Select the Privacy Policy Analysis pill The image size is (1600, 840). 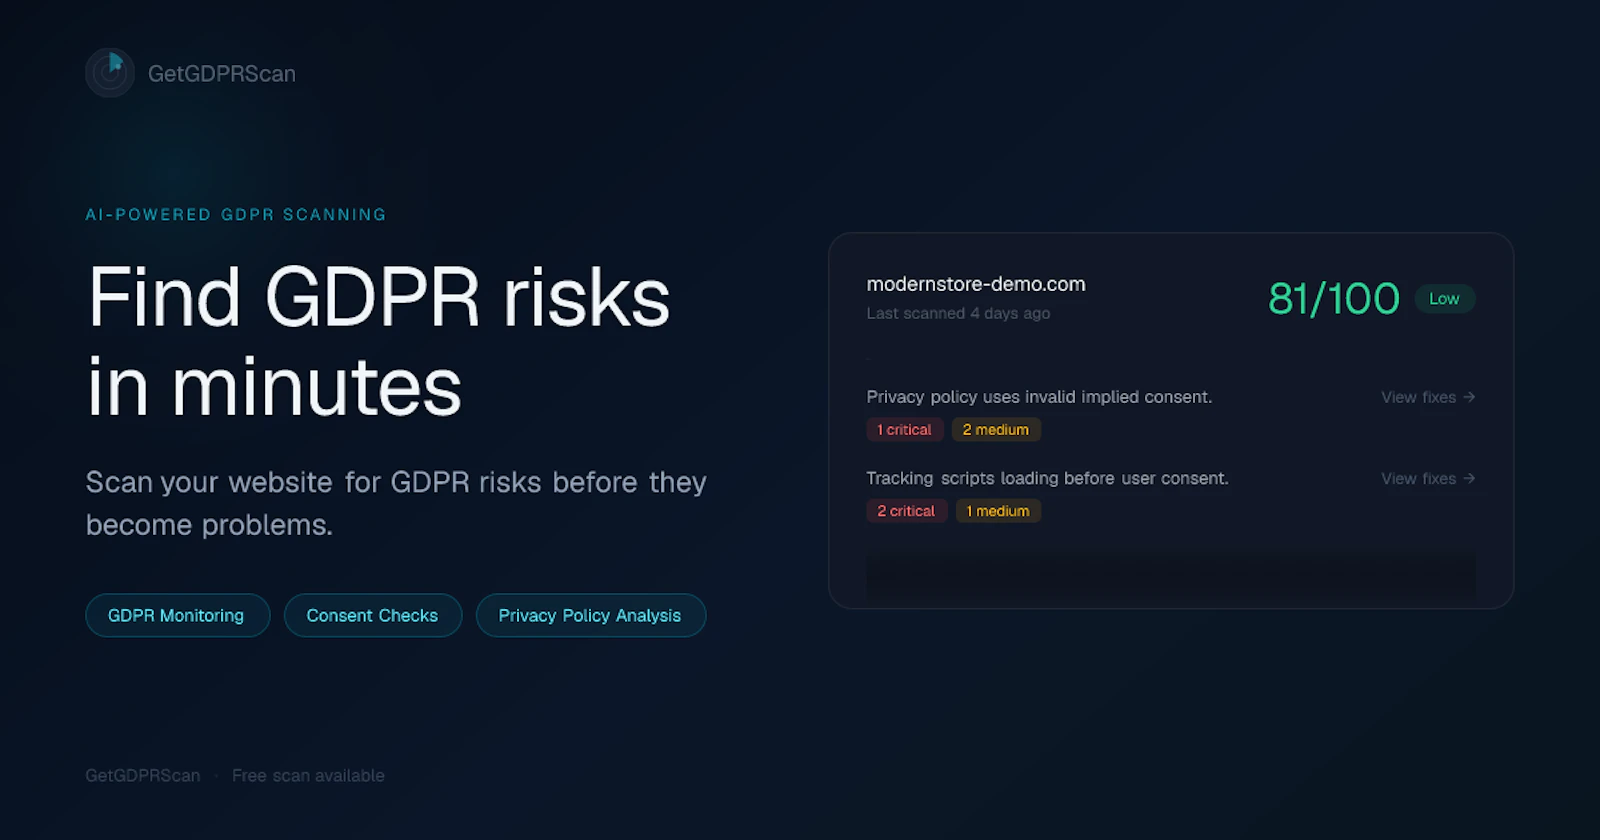[x=590, y=615]
